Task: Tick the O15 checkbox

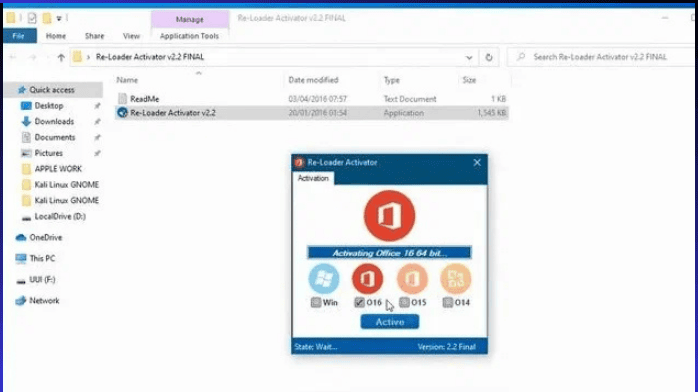Action: (404, 303)
